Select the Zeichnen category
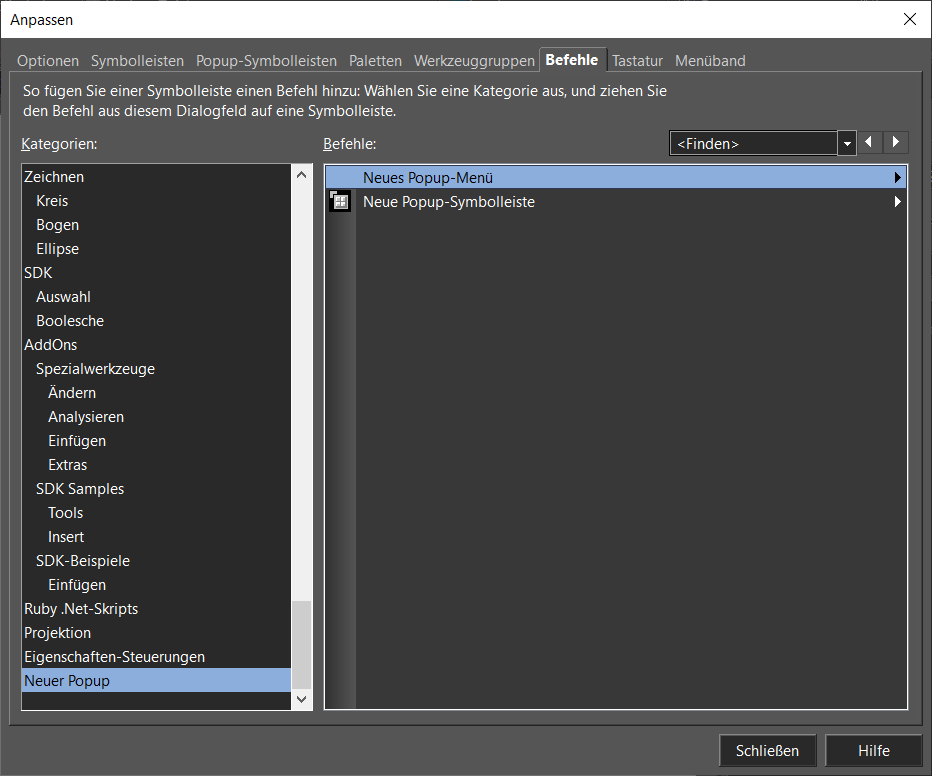The height and width of the screenshot is (776, 932). tap(156, 176)
